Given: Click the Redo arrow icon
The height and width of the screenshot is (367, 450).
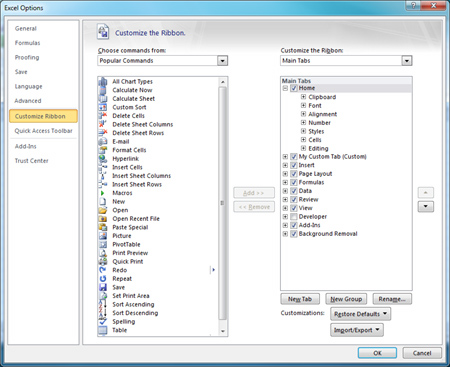Looking at the screenshot, I should point(103,270).
